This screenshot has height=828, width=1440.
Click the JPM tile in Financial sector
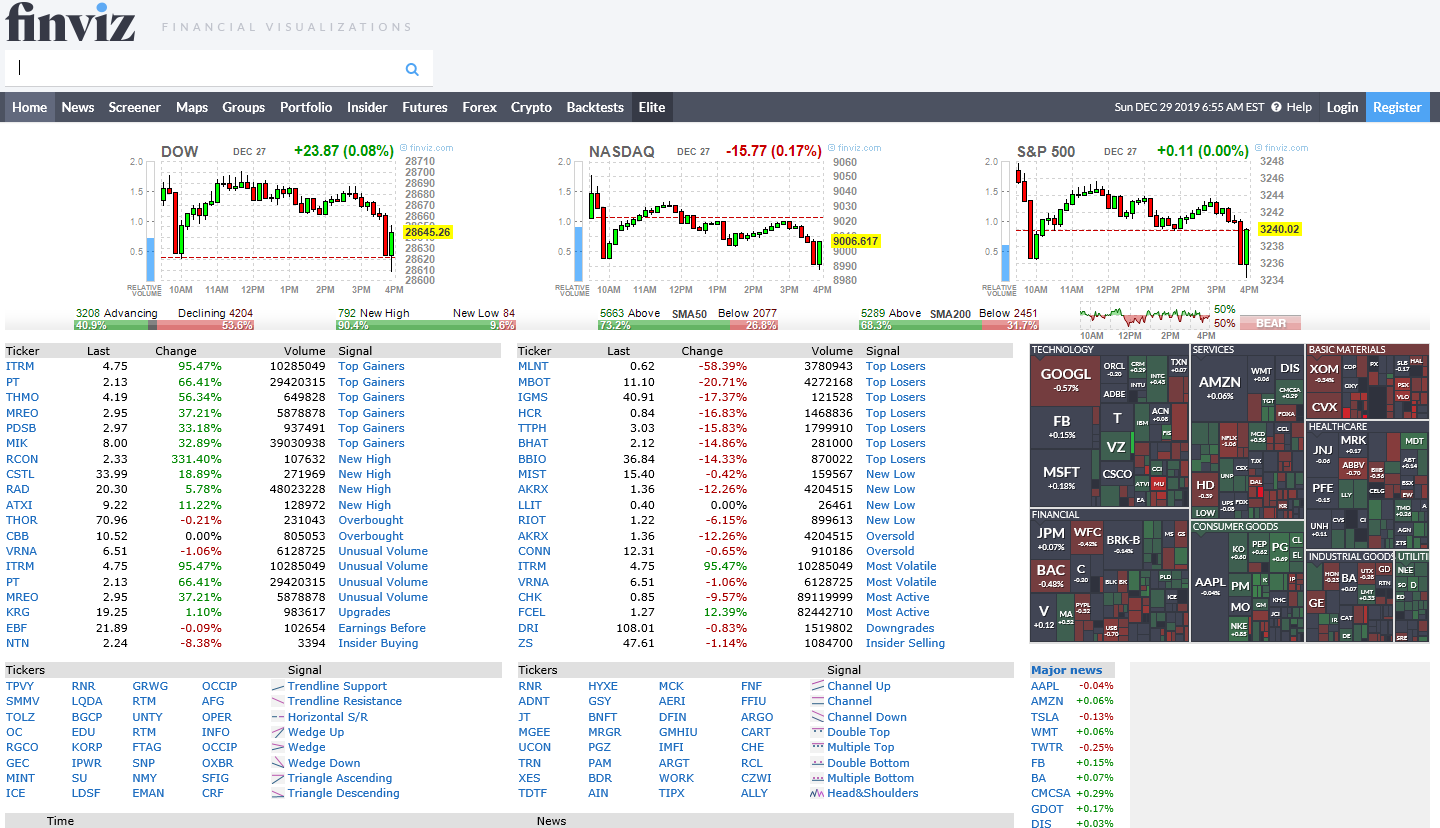coord(1051,538)
